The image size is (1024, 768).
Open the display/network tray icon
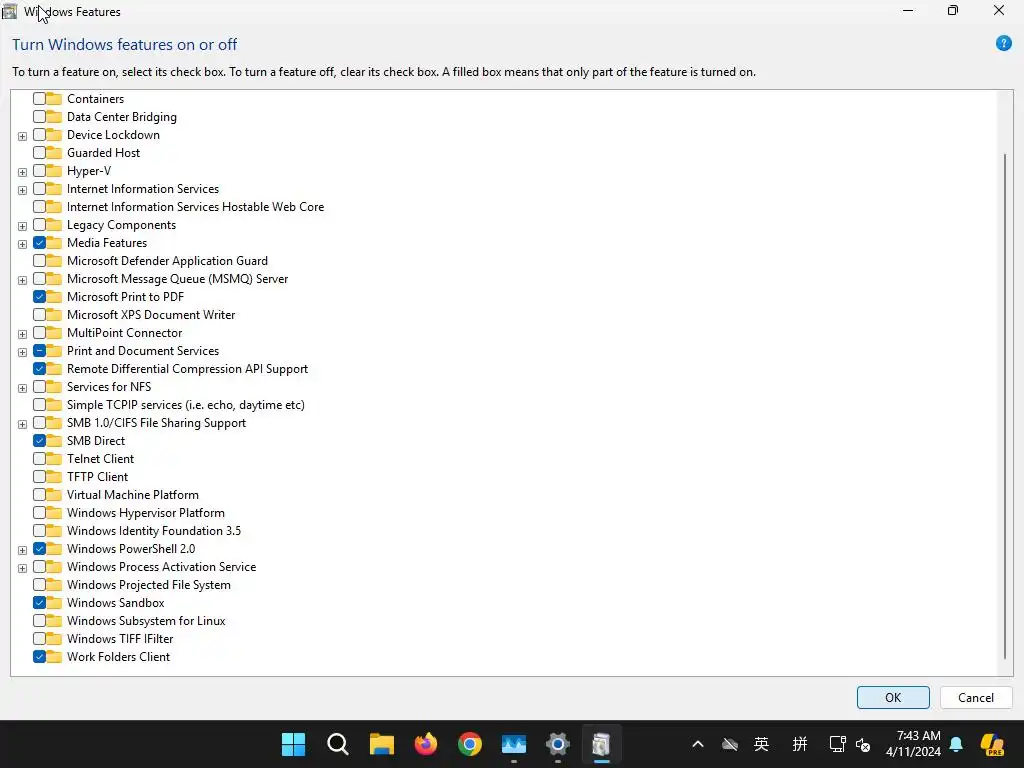tap(837, 744)
